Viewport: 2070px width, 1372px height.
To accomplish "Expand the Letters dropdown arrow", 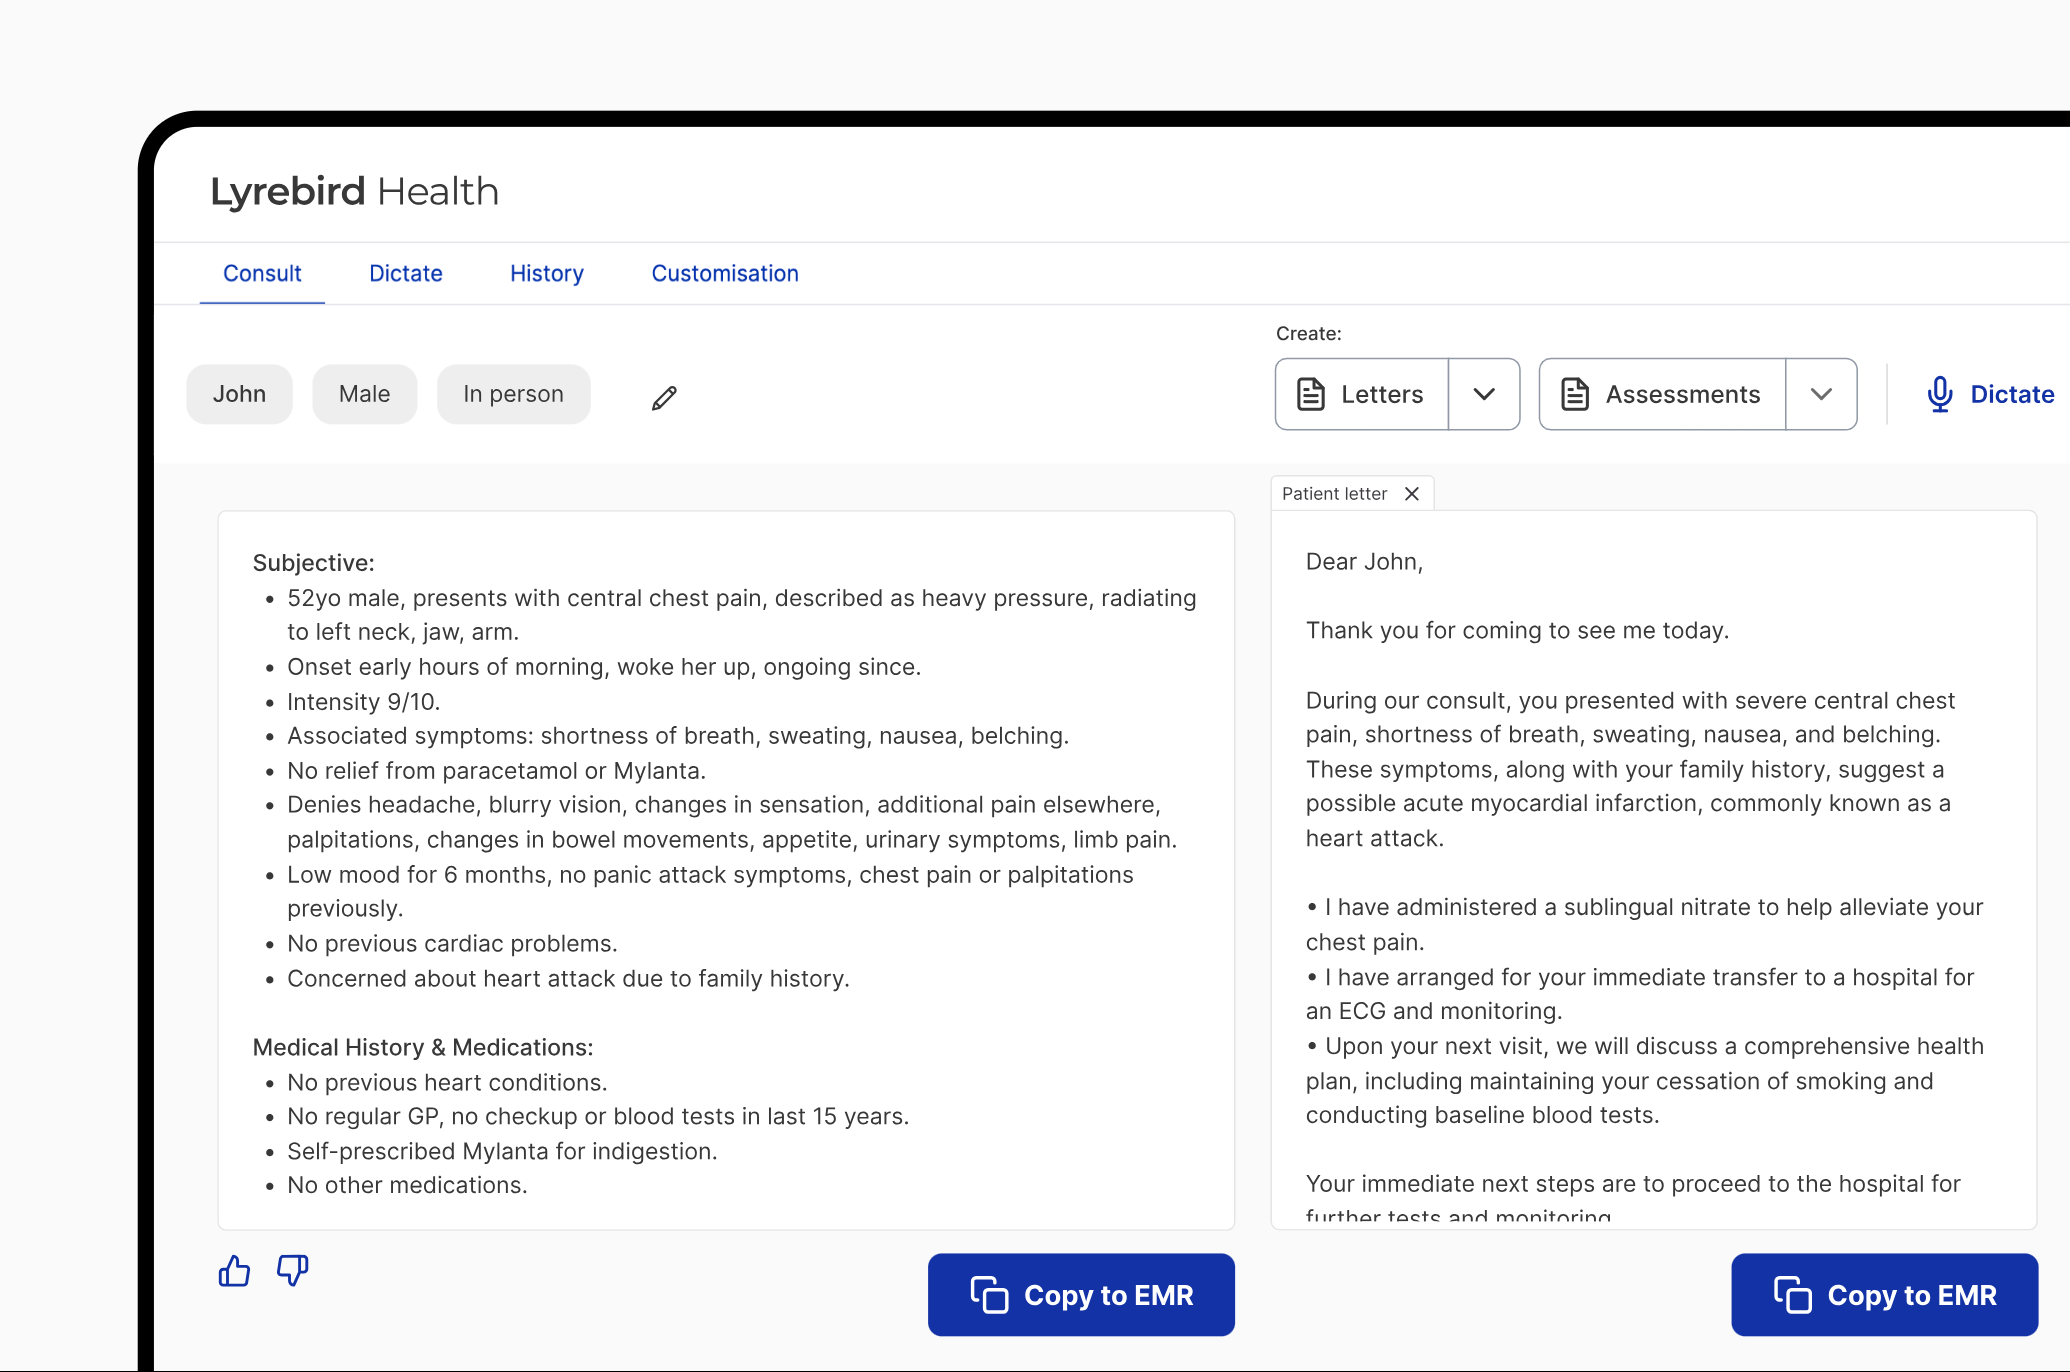I will (x=1484, y=394).
